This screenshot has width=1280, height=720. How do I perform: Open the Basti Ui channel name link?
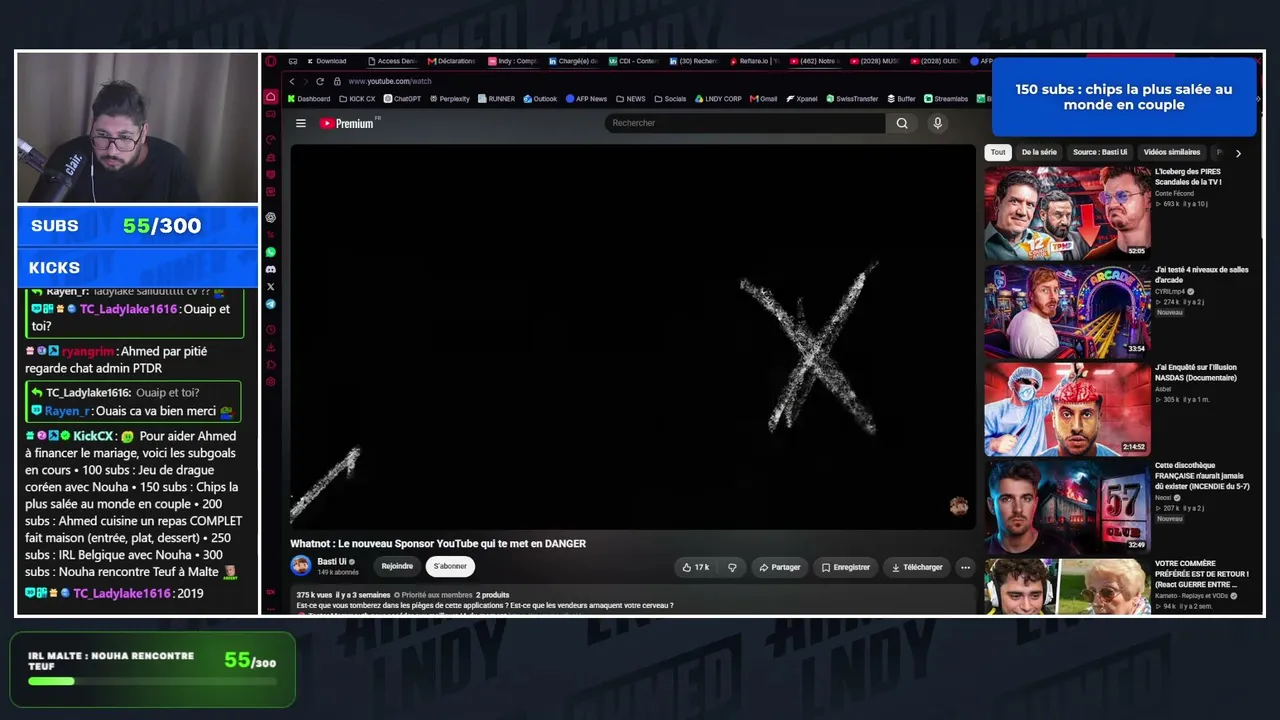pos(332,562)
